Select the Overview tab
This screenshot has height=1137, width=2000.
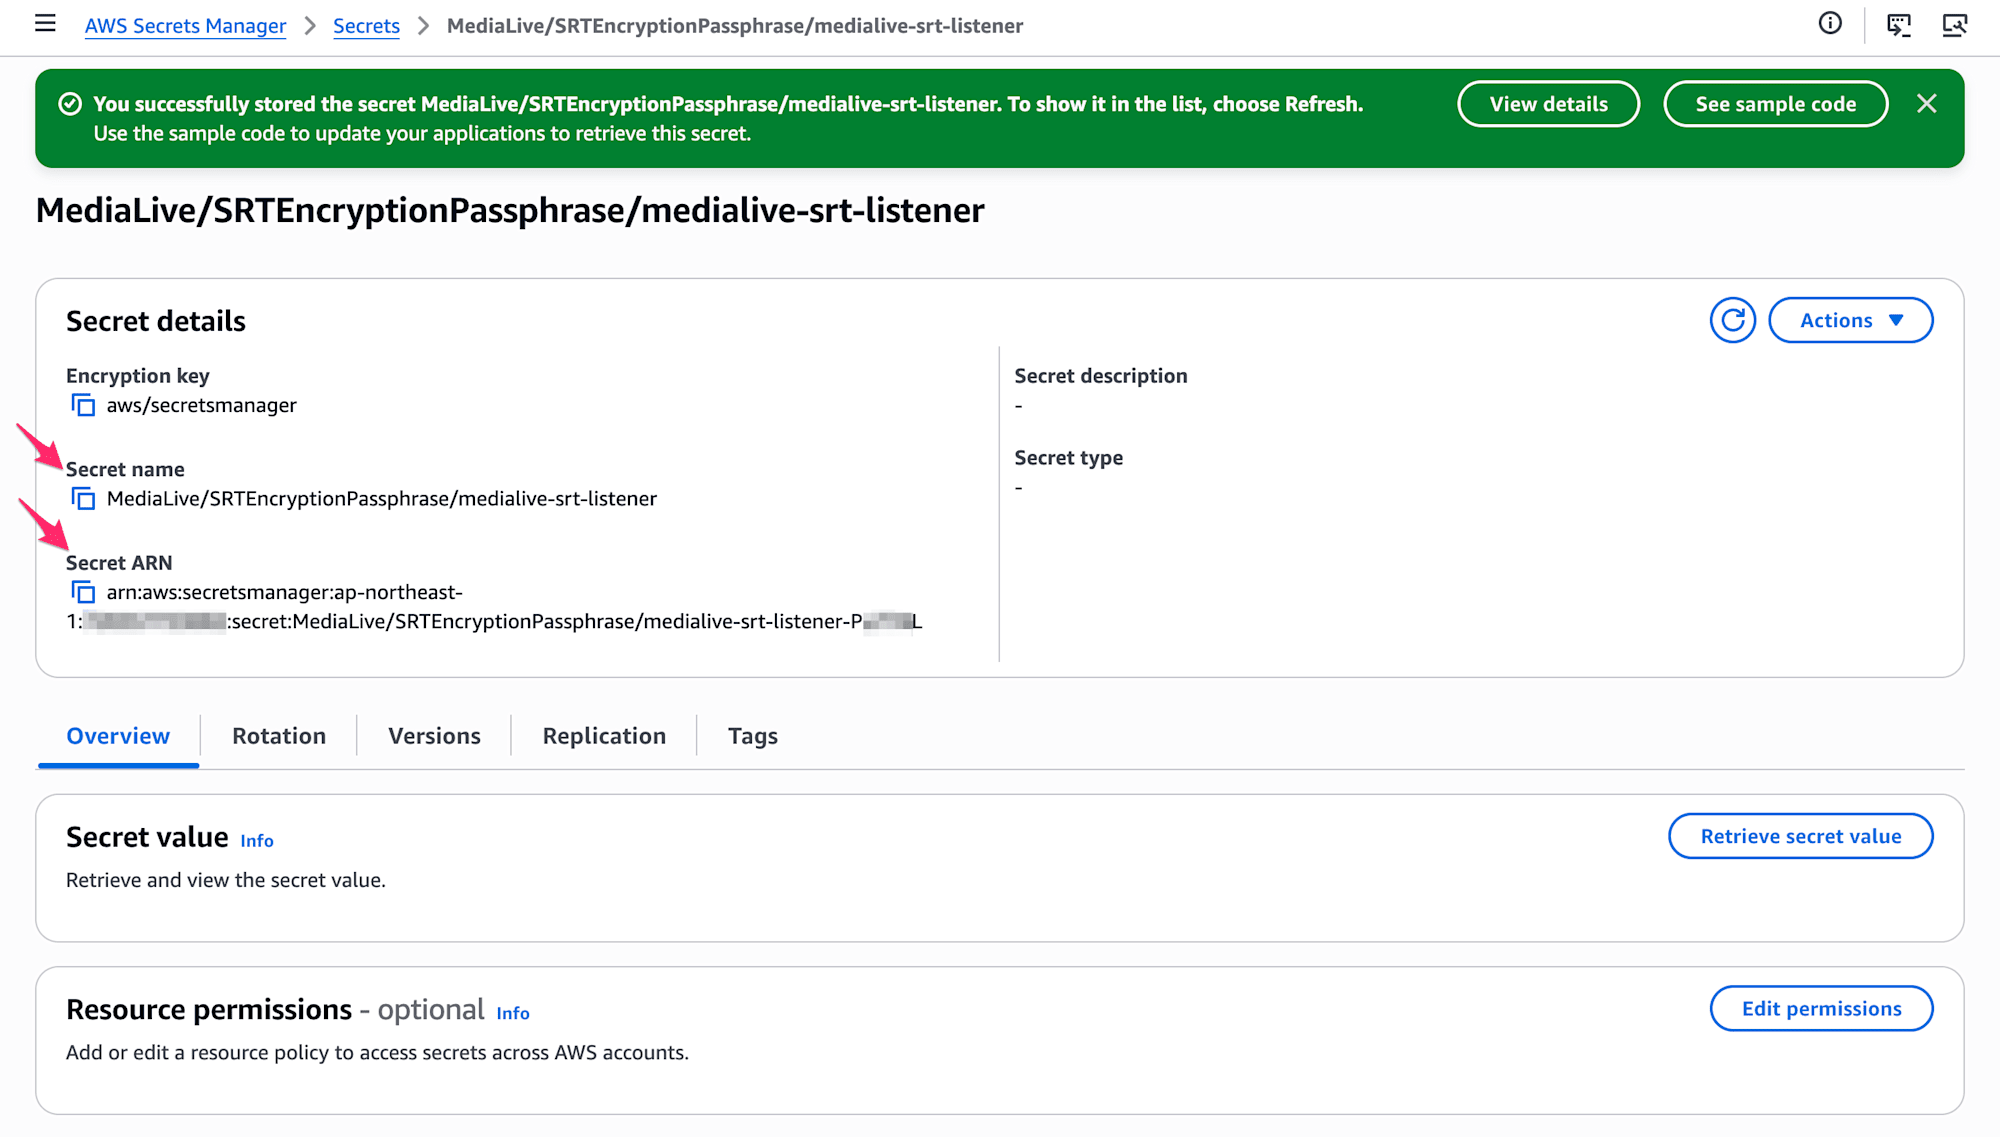click(x=118, y=736)
